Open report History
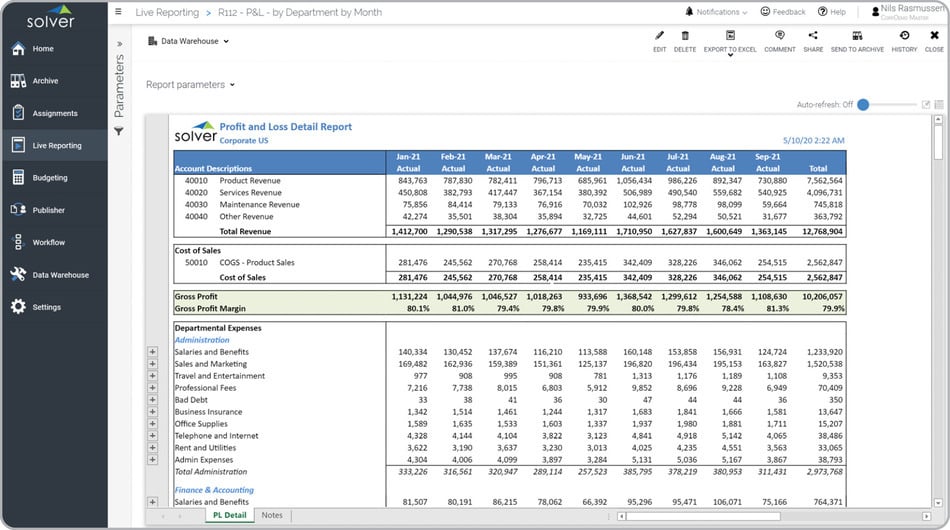Screen dimensions: 950x530 pyautogui.click(x=904, y=36)
